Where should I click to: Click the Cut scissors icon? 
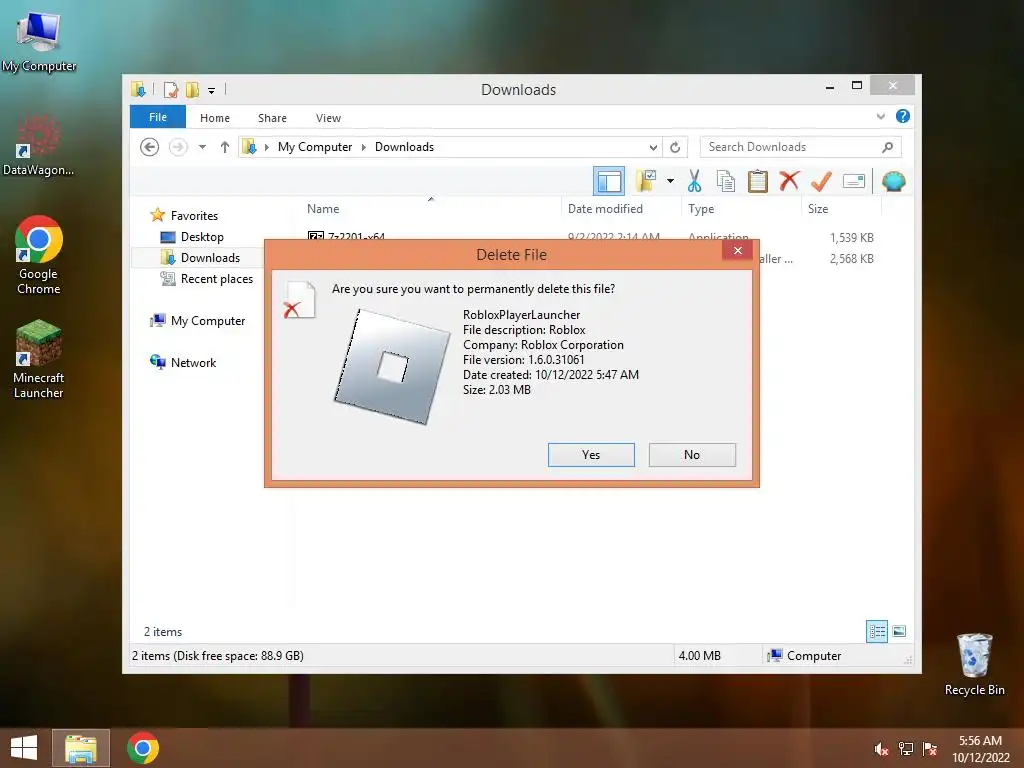click(694, 181)
